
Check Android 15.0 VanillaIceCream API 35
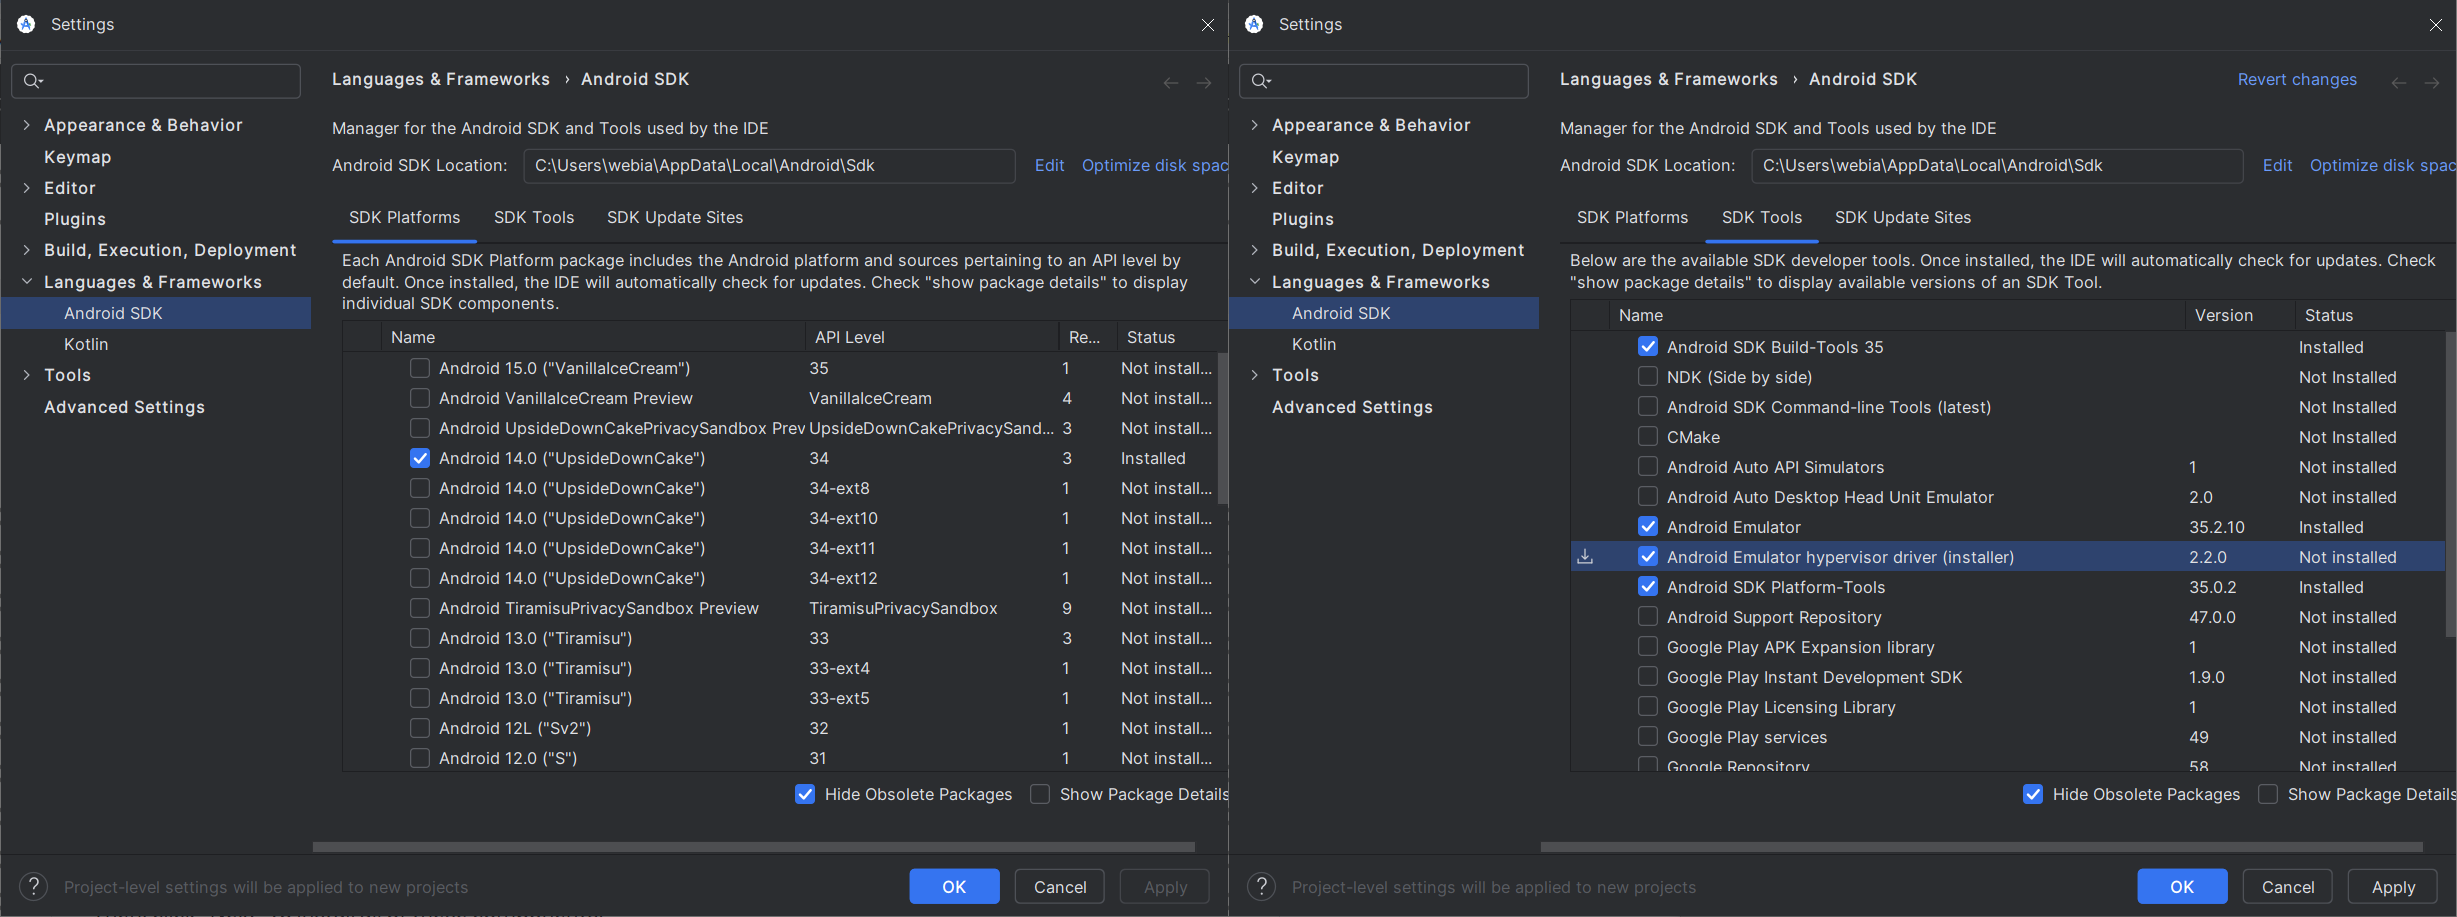point(420,368)
